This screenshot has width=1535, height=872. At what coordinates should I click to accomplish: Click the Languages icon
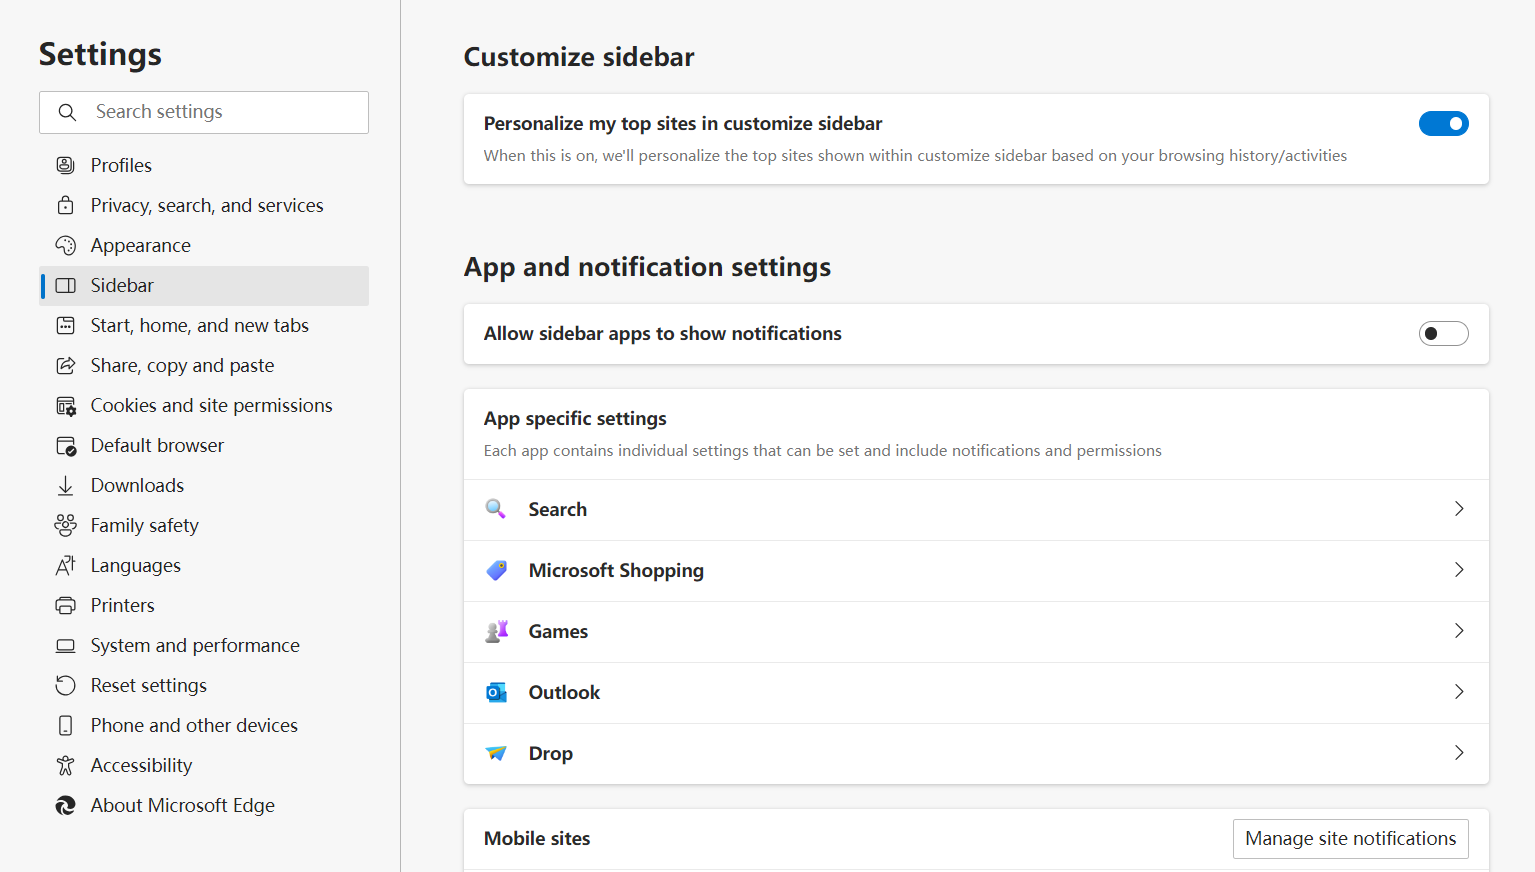(x=66, y=565)
